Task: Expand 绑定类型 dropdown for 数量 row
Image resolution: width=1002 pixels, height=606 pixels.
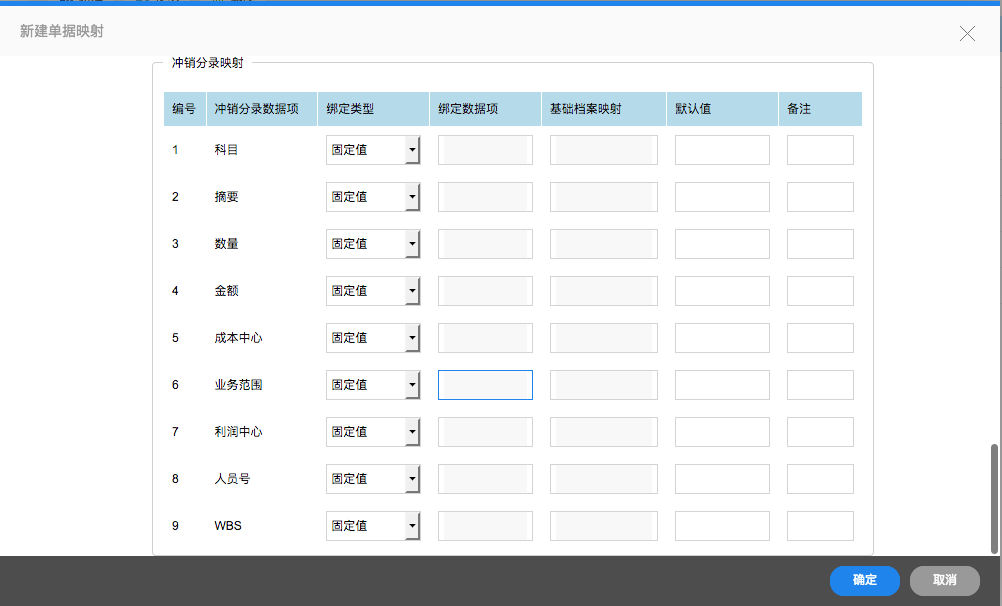Action: click(x=373, y=244)
